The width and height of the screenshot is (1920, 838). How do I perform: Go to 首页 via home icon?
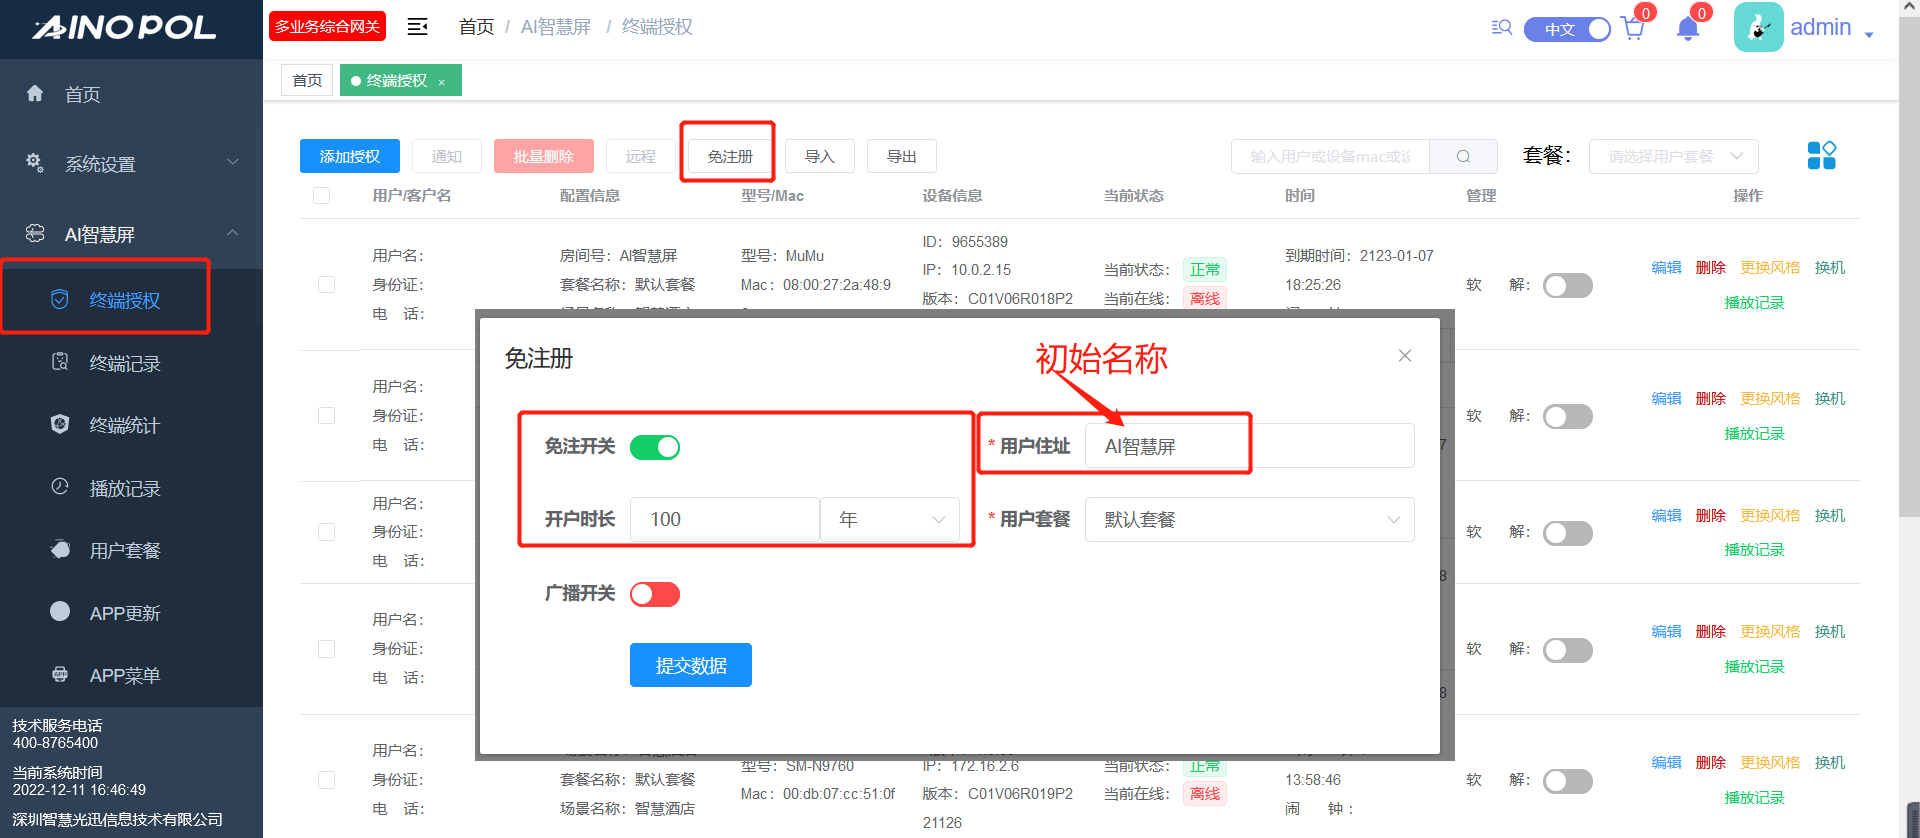(x=36, y=94)
